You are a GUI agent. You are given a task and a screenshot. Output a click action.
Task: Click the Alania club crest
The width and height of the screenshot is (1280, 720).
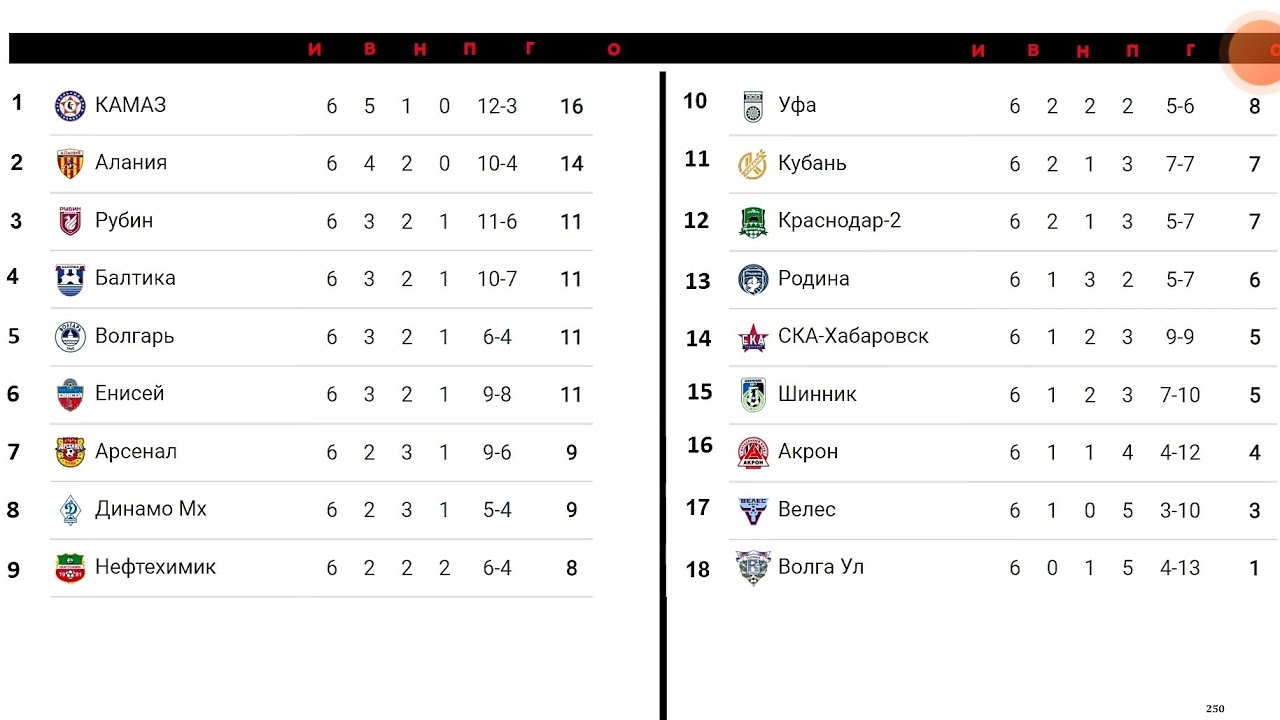tap(70, 163)
